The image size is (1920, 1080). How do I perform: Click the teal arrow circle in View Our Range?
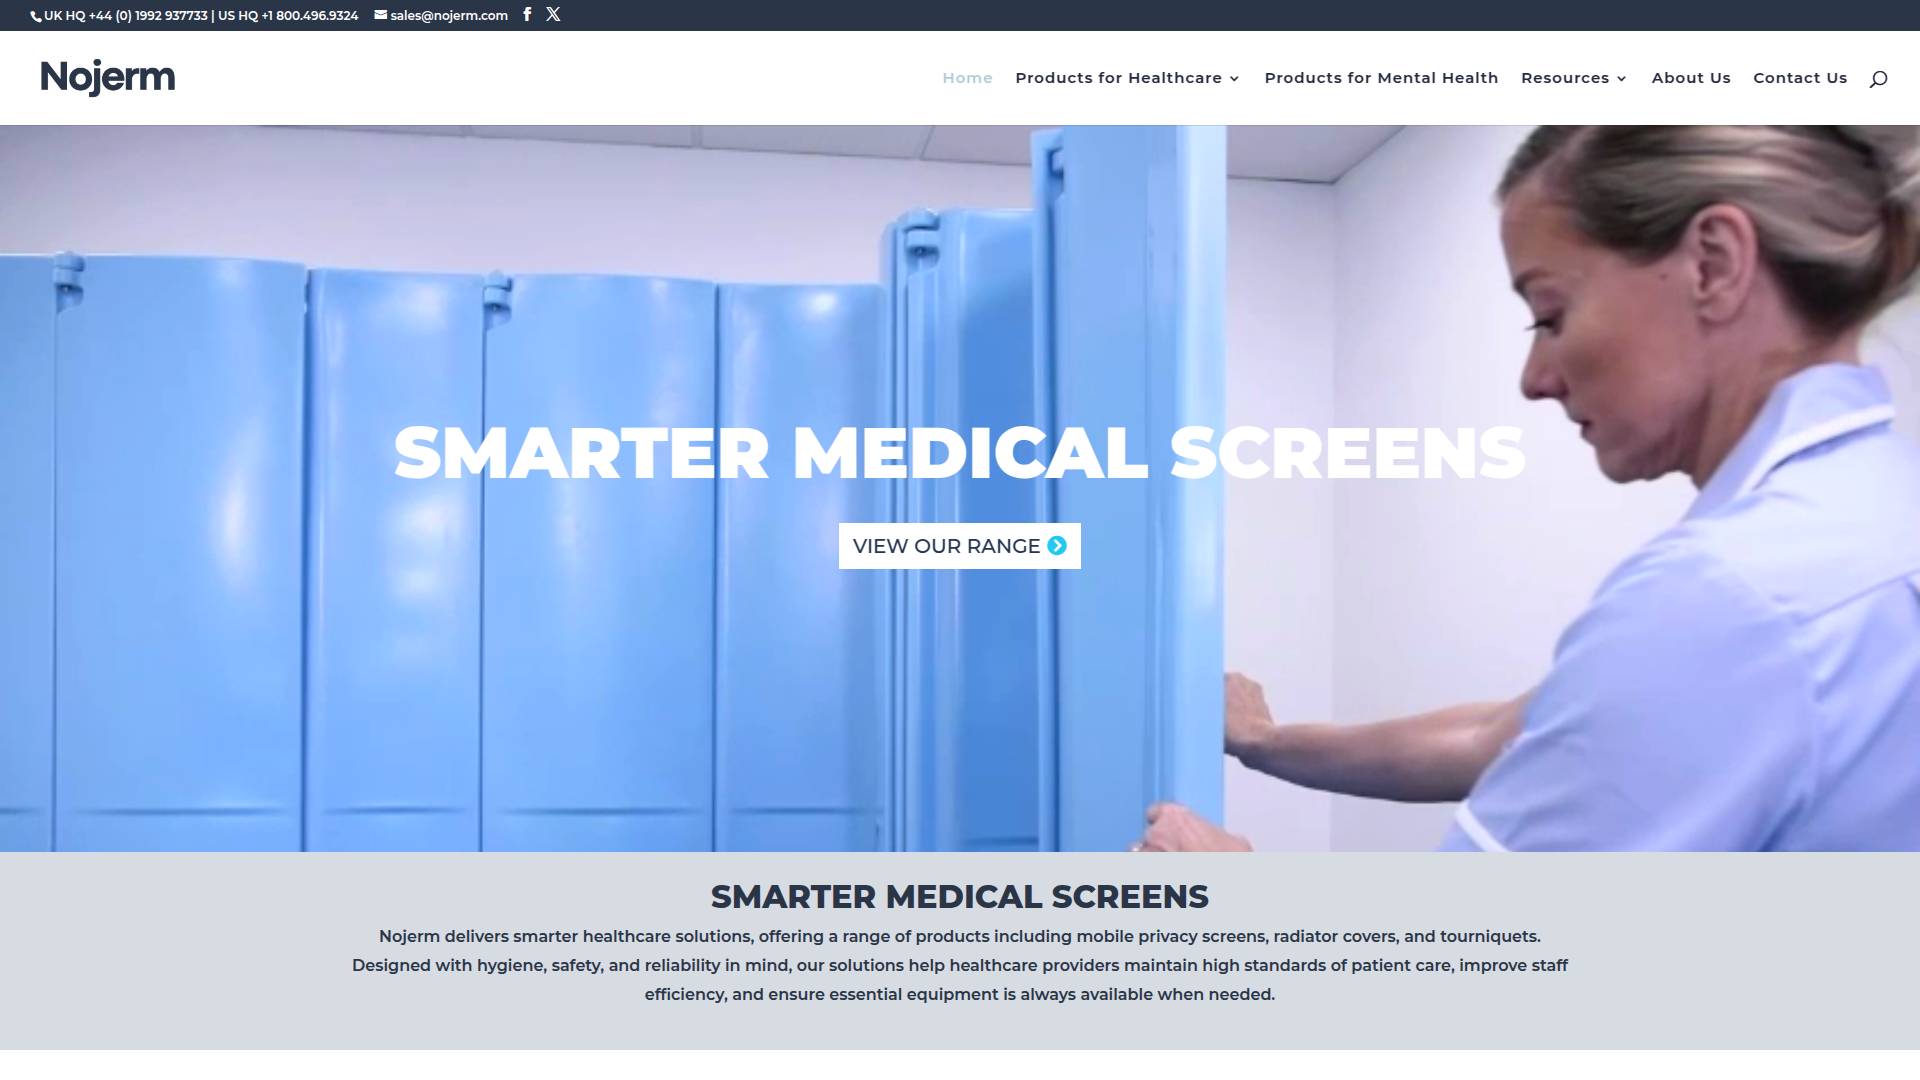(x=1057, y=546)
